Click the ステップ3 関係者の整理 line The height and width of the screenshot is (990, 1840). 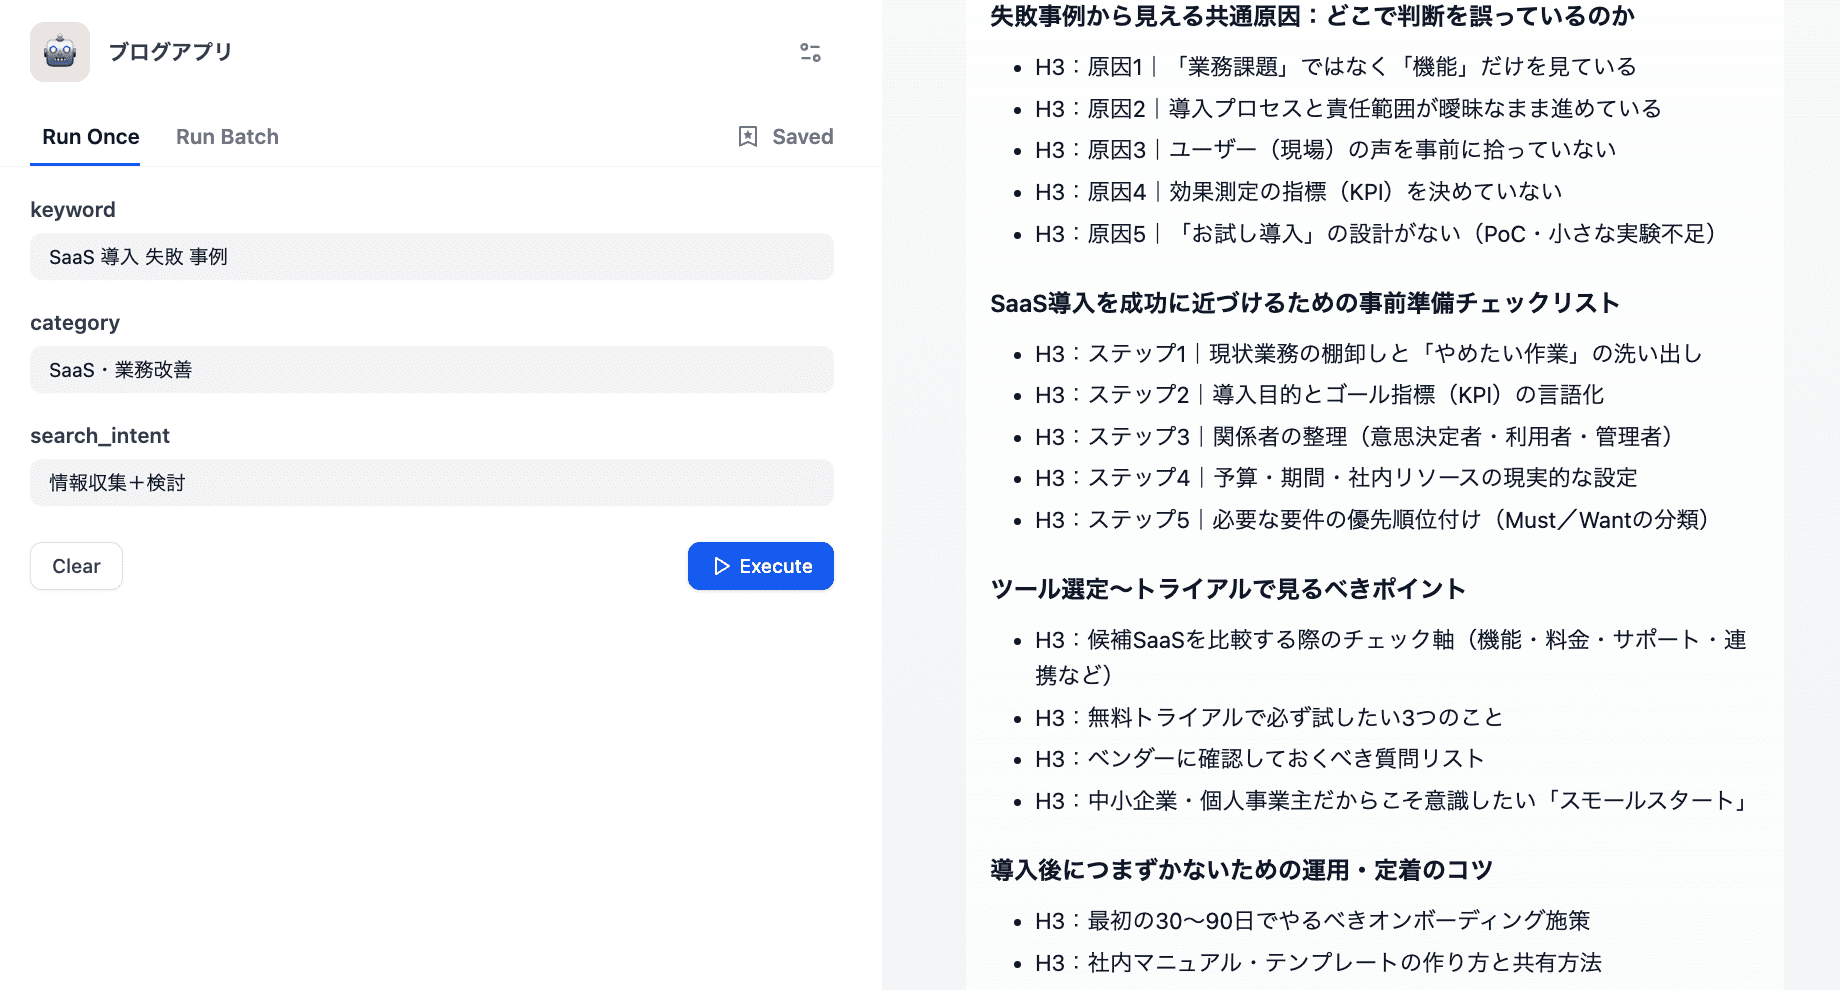tap(1355, 437)
